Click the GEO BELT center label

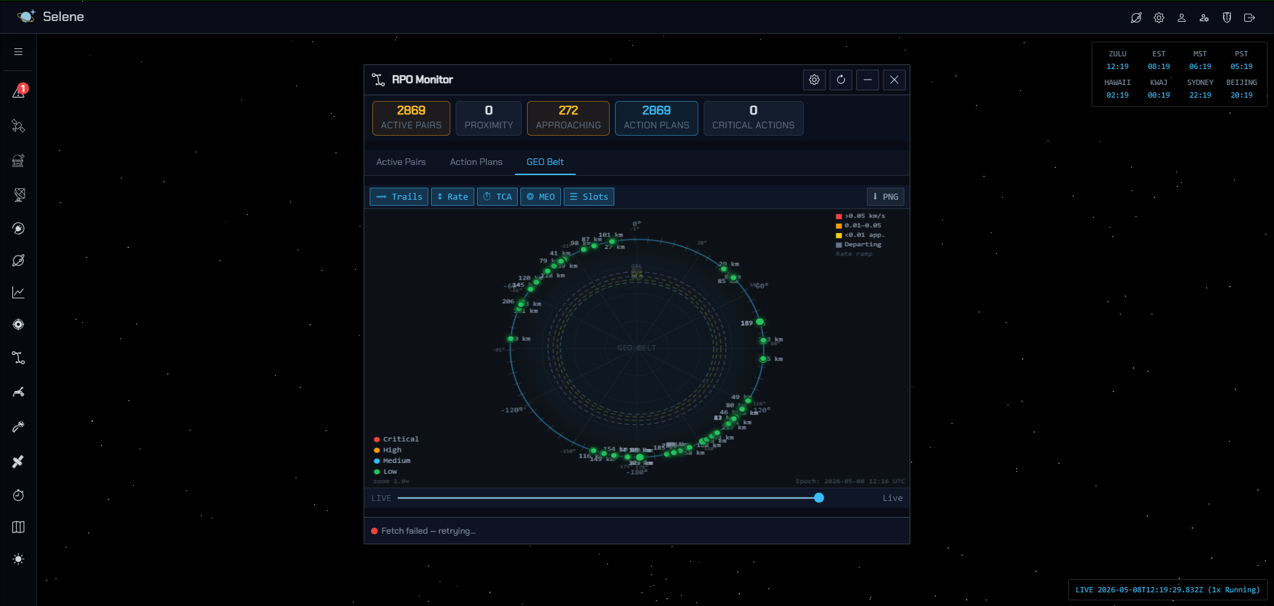point(636,348)
